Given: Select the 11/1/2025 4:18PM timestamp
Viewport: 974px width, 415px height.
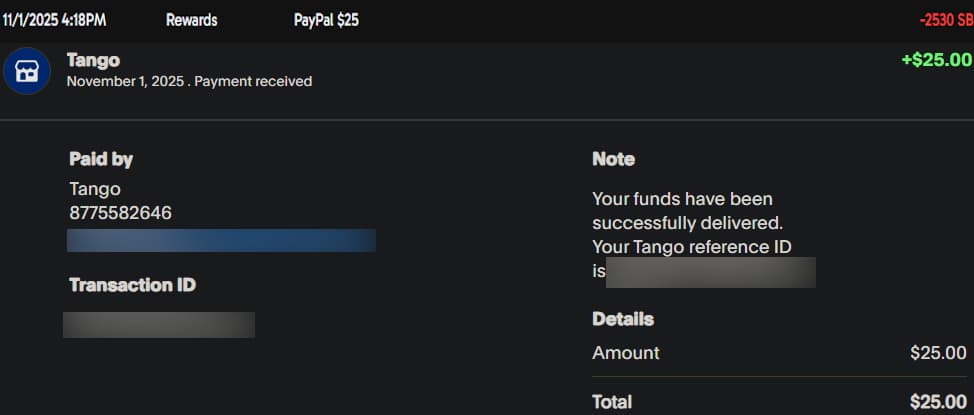Looking at the screenshot, I should coord(54,20).
